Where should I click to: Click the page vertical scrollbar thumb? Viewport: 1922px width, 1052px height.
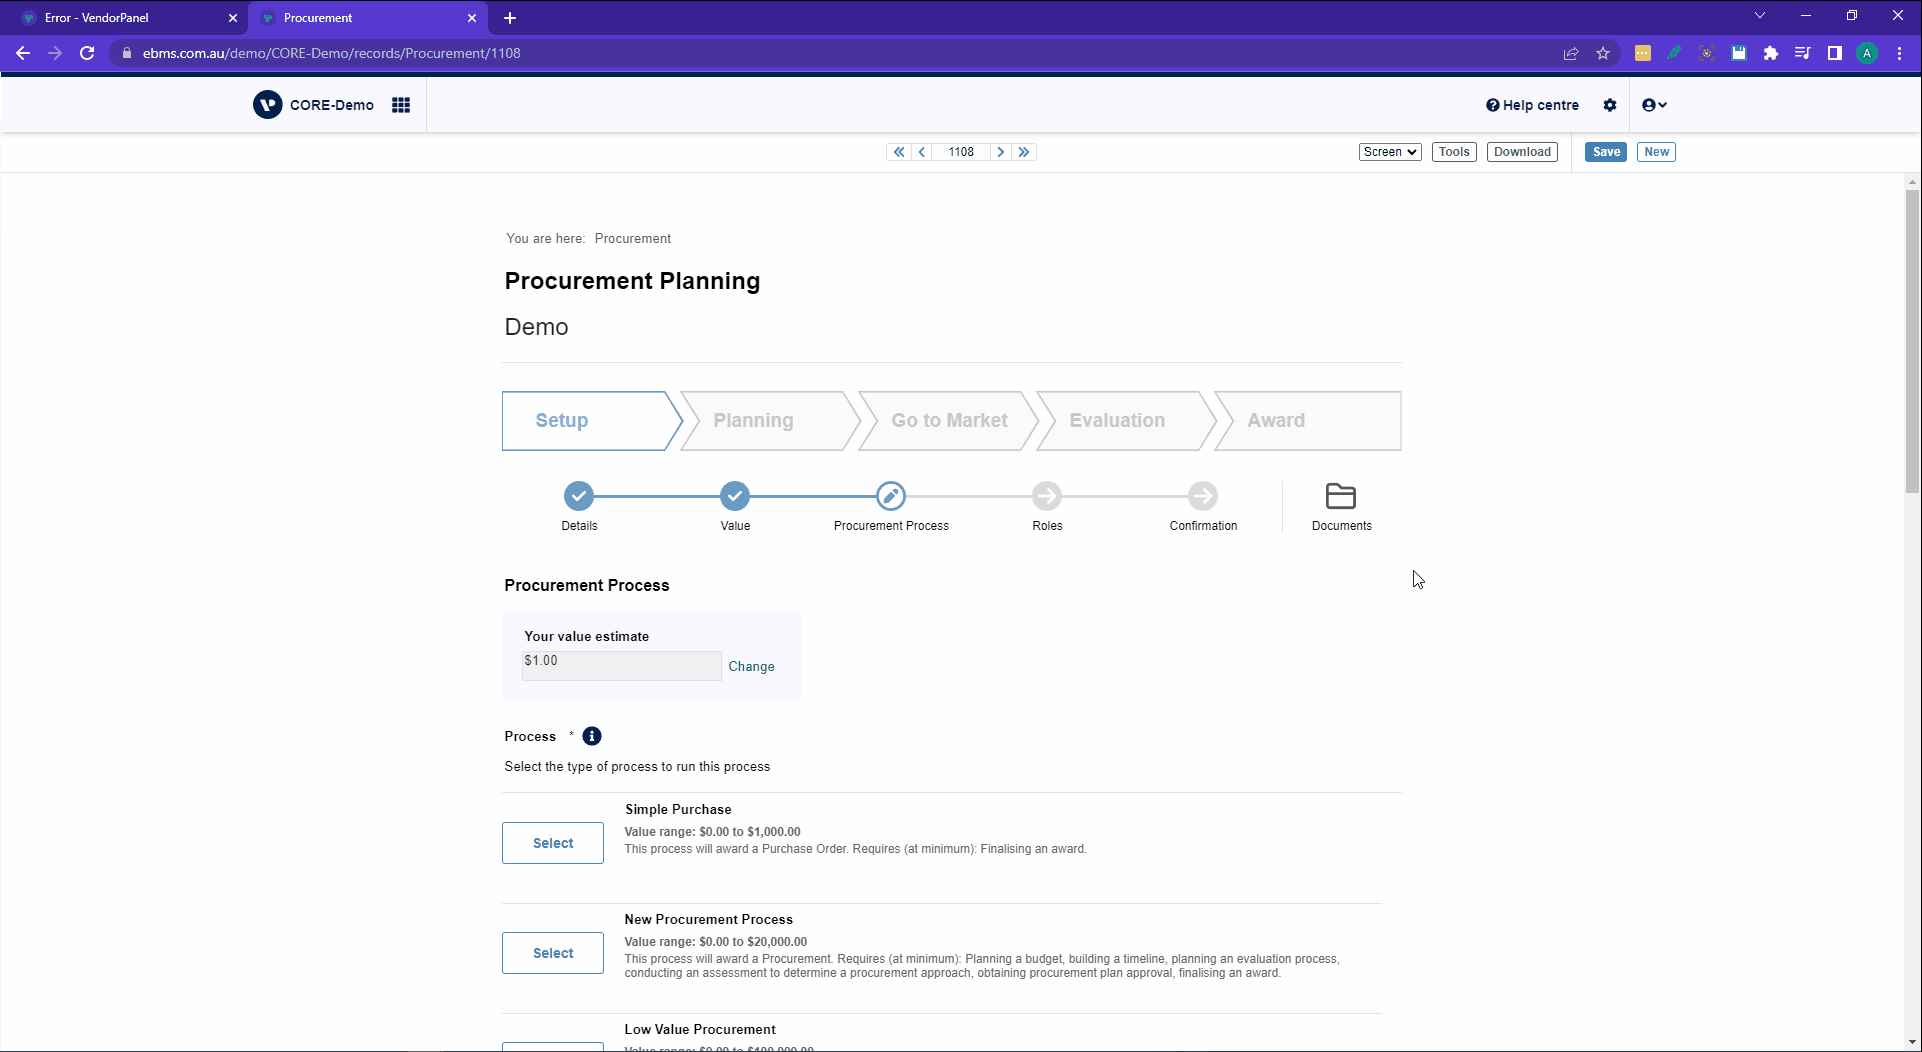(x=1912, y=340)
